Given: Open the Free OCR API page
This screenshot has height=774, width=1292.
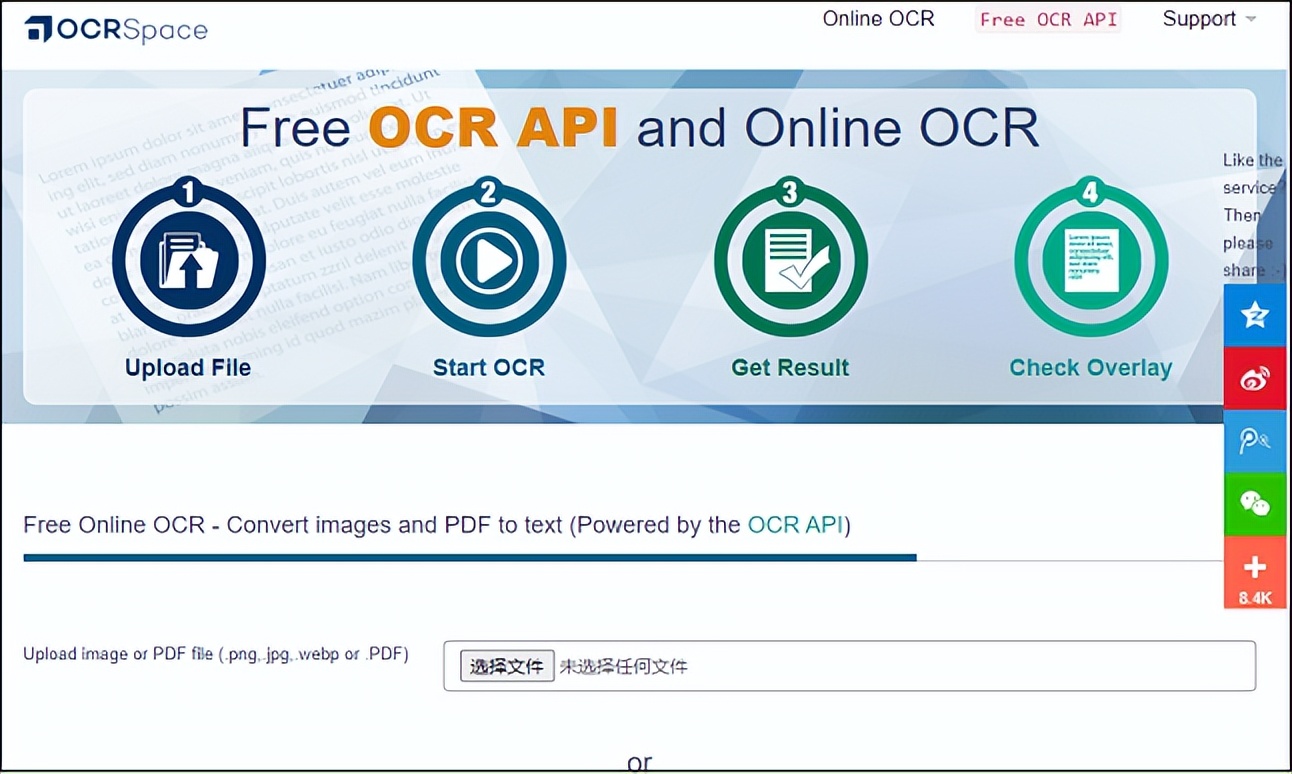Looking at the screenshot, I should (x=1048, y=20).
